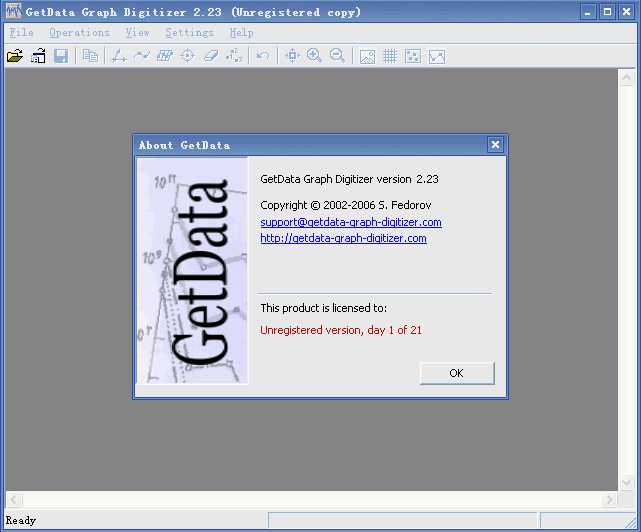Image resolution: width=641 pixels, height=532 pixels.
Task: Select the Pan/move image tool
Action: pos(292,56)
